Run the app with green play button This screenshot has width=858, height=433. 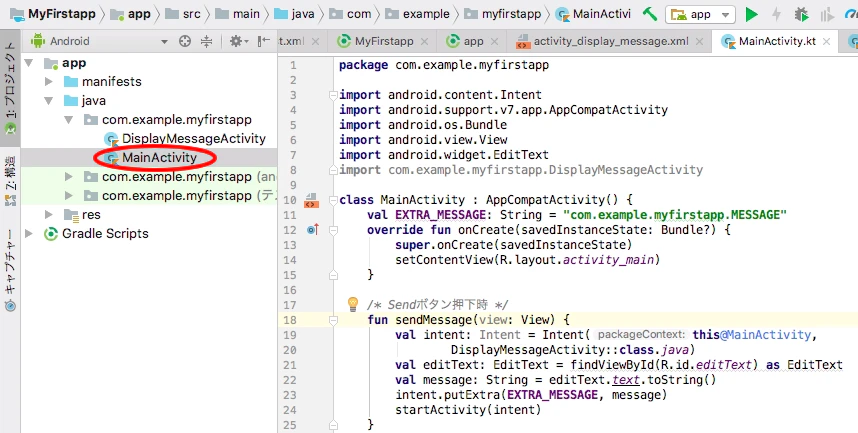pos(752,15)
